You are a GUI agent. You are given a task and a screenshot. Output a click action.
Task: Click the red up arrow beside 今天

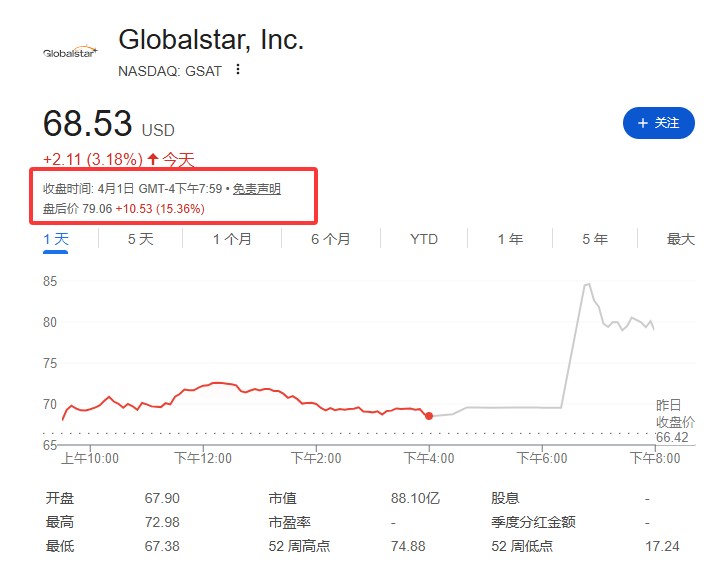point(153,159)
